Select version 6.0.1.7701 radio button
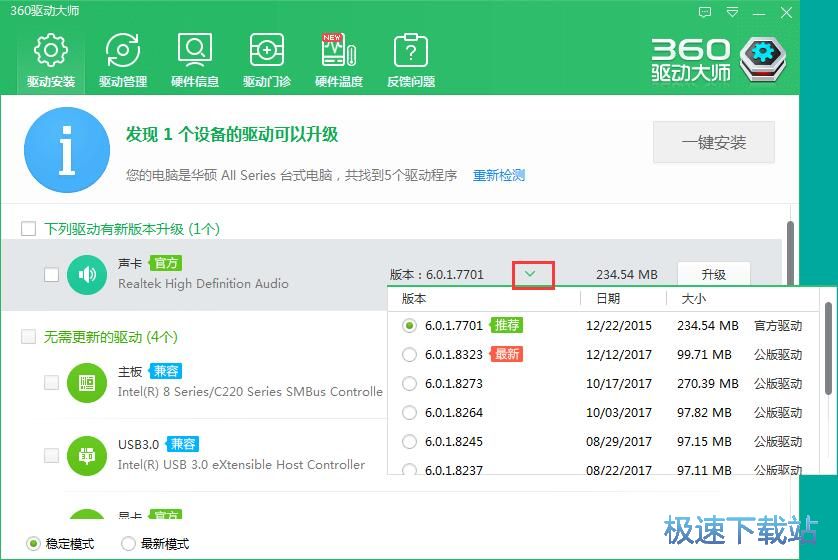 click(409, 325)
